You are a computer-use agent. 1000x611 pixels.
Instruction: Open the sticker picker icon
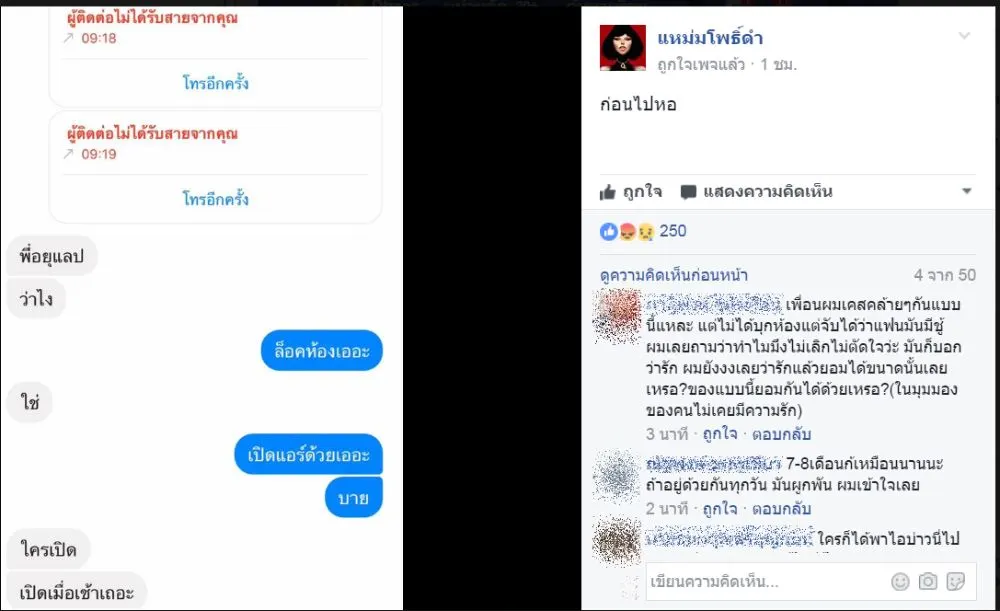coord(955,582)
